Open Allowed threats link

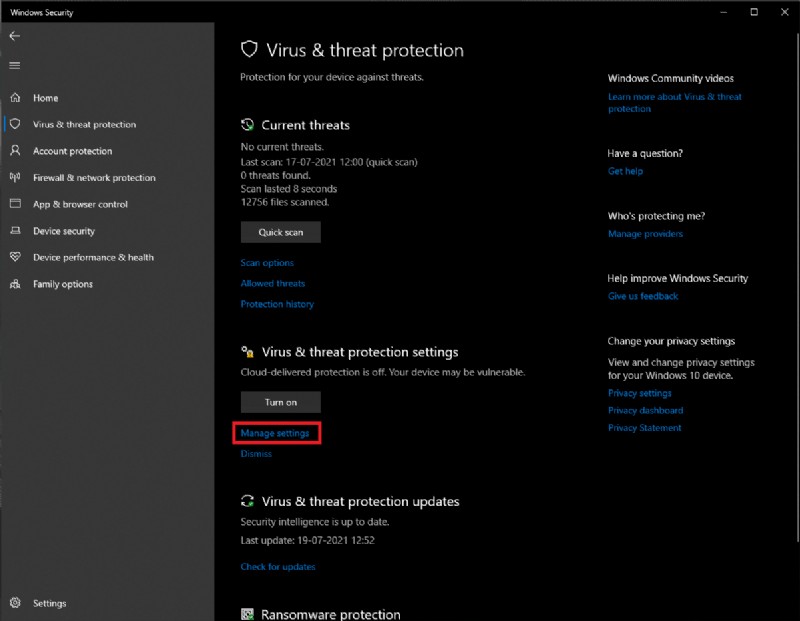272,283
